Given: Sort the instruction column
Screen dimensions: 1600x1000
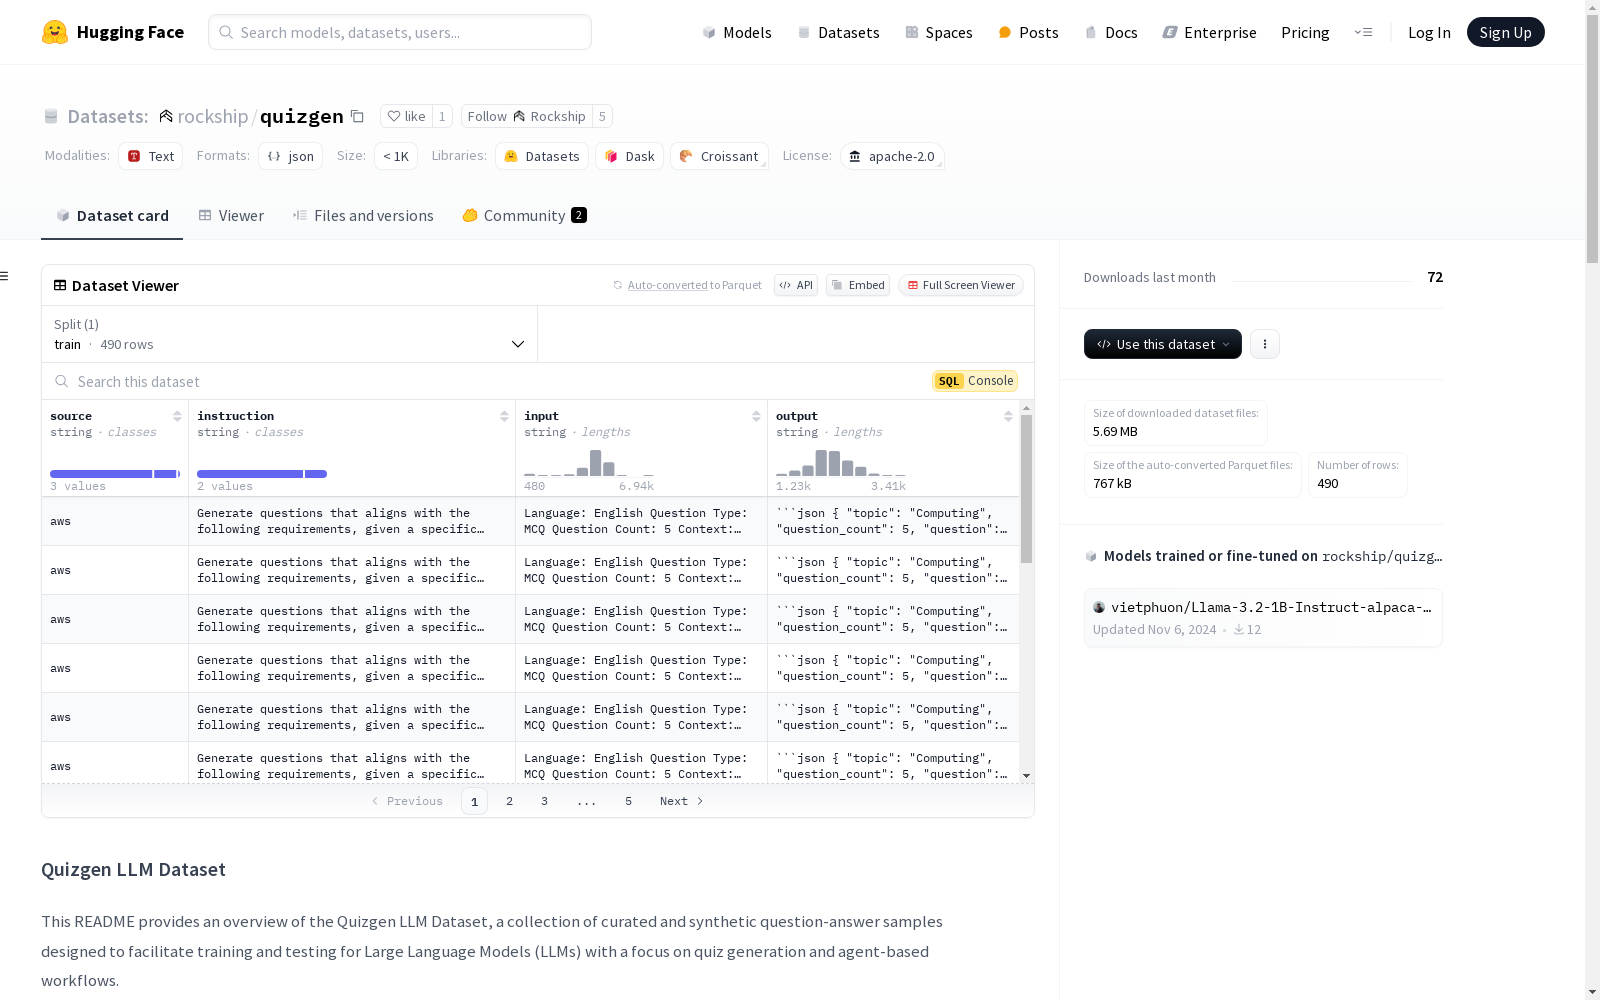Looking at the screenshot, I should coord(504,416).
